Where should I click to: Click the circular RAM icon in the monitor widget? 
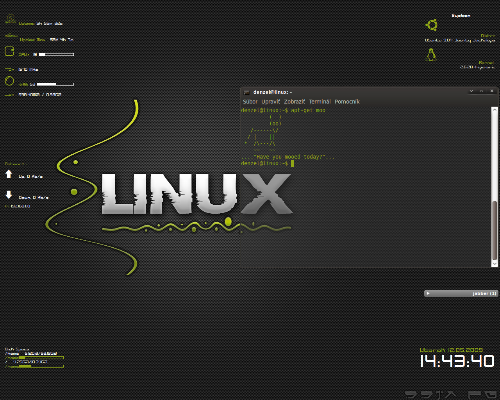pos(9,81)
